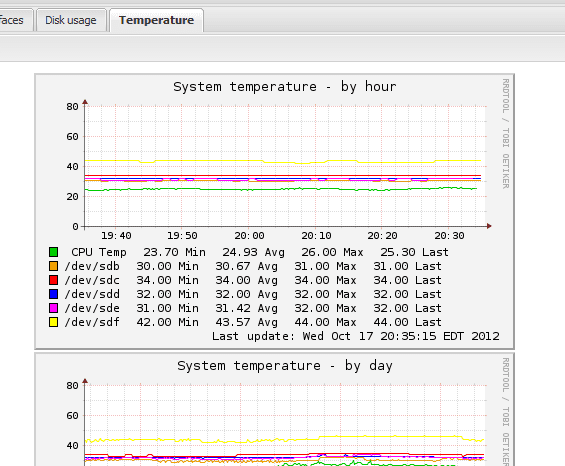
Task: Click the '42.00 Min' value for /dev/sdf
Action: click(168, 322)
